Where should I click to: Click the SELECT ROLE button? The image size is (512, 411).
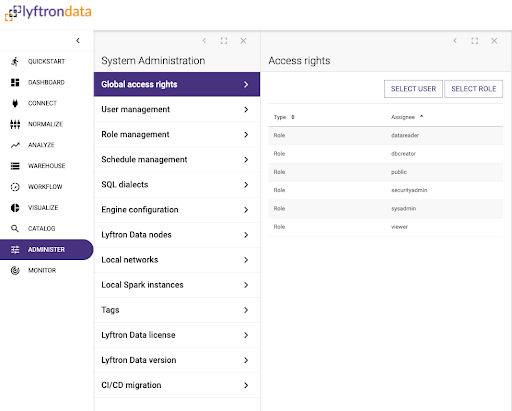[474, 89]
